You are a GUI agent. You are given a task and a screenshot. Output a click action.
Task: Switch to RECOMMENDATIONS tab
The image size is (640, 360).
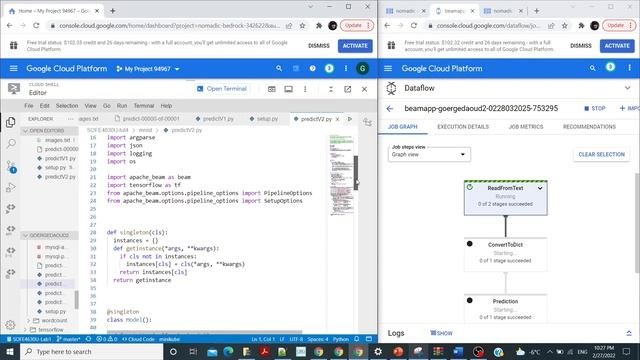point(589,127)
